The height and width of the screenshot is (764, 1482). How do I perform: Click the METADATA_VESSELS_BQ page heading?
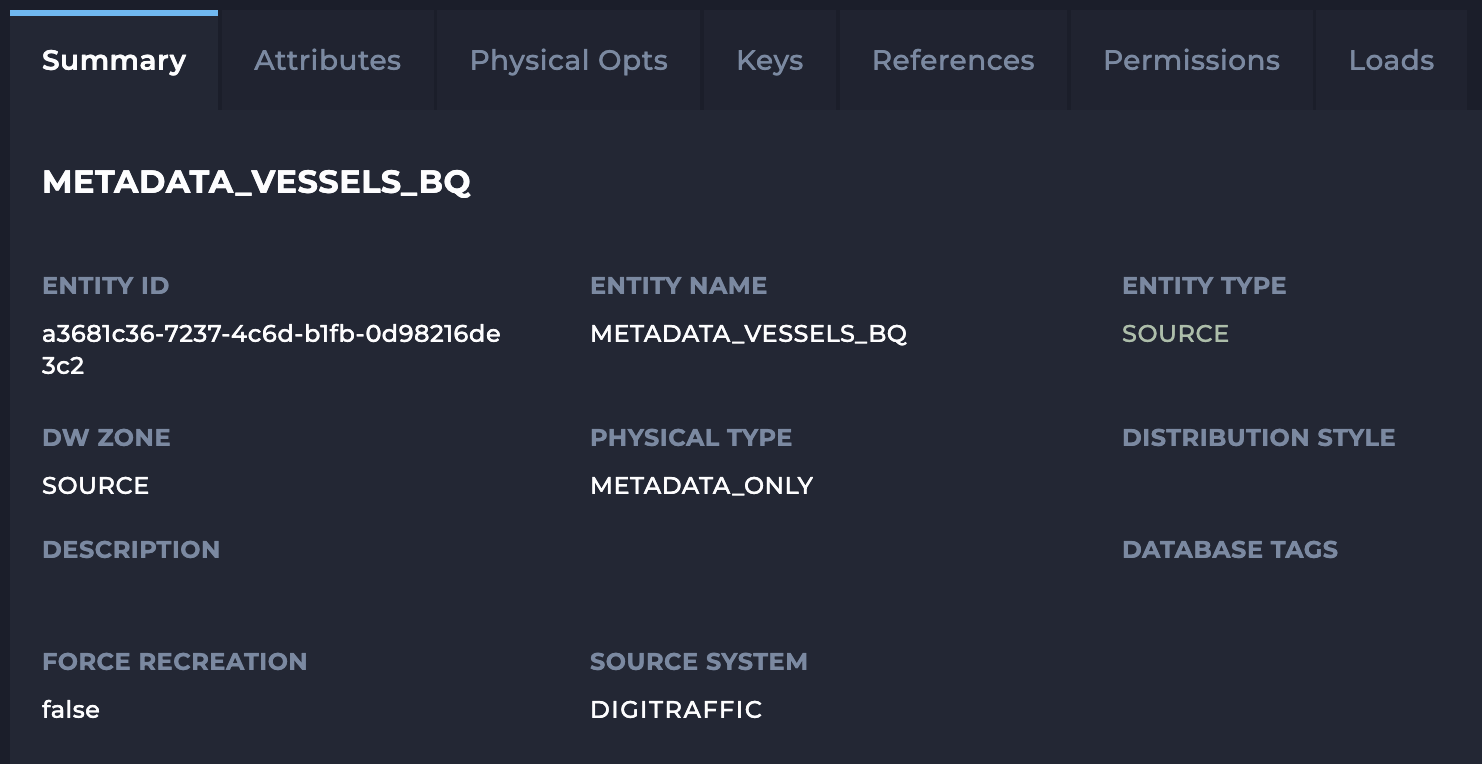pyautogui.click(x=256, y=182)
